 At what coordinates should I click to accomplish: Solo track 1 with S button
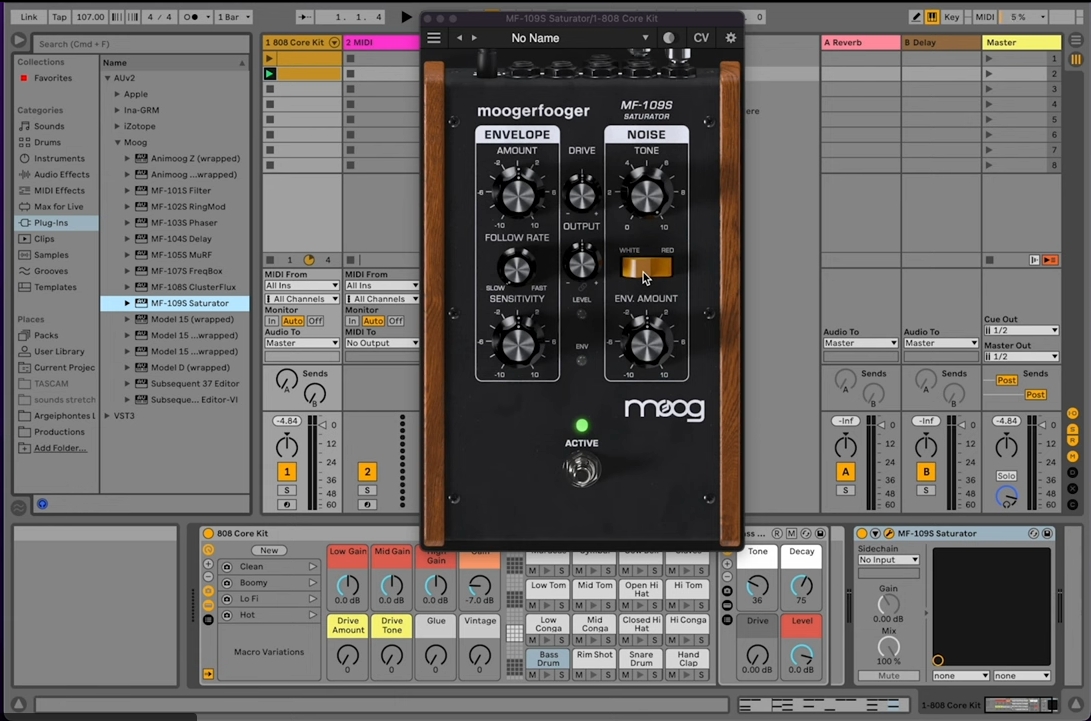287,491
